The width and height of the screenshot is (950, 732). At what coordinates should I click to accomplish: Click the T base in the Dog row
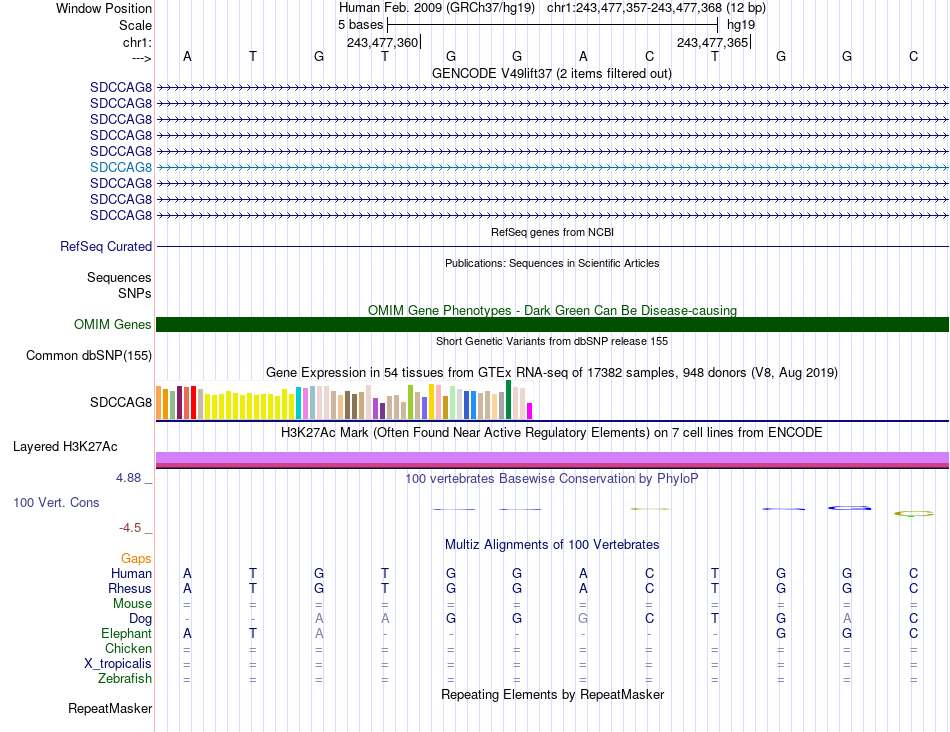tap(715, 618)
